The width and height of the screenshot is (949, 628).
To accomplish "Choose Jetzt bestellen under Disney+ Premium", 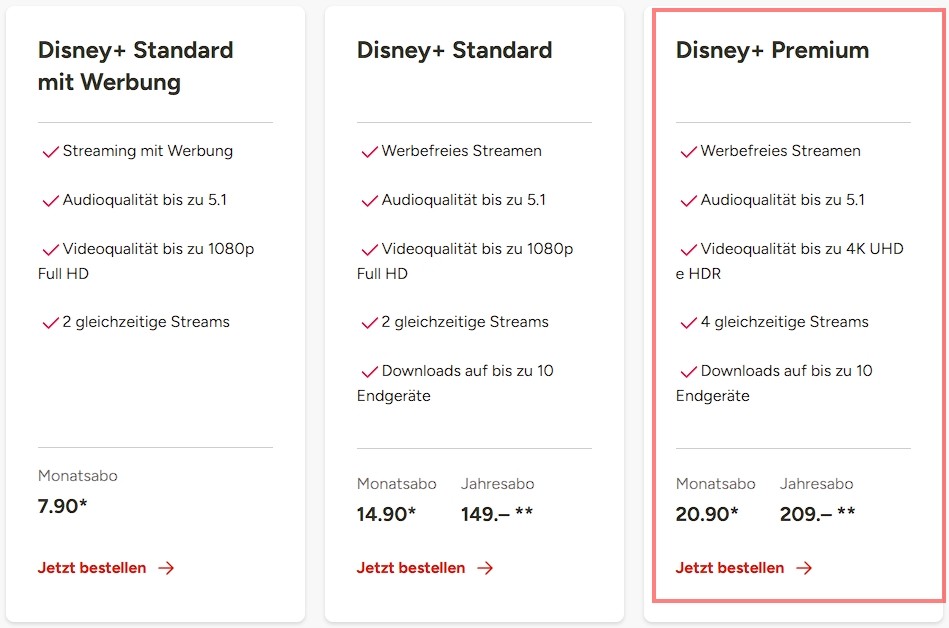I will (730, 568).
